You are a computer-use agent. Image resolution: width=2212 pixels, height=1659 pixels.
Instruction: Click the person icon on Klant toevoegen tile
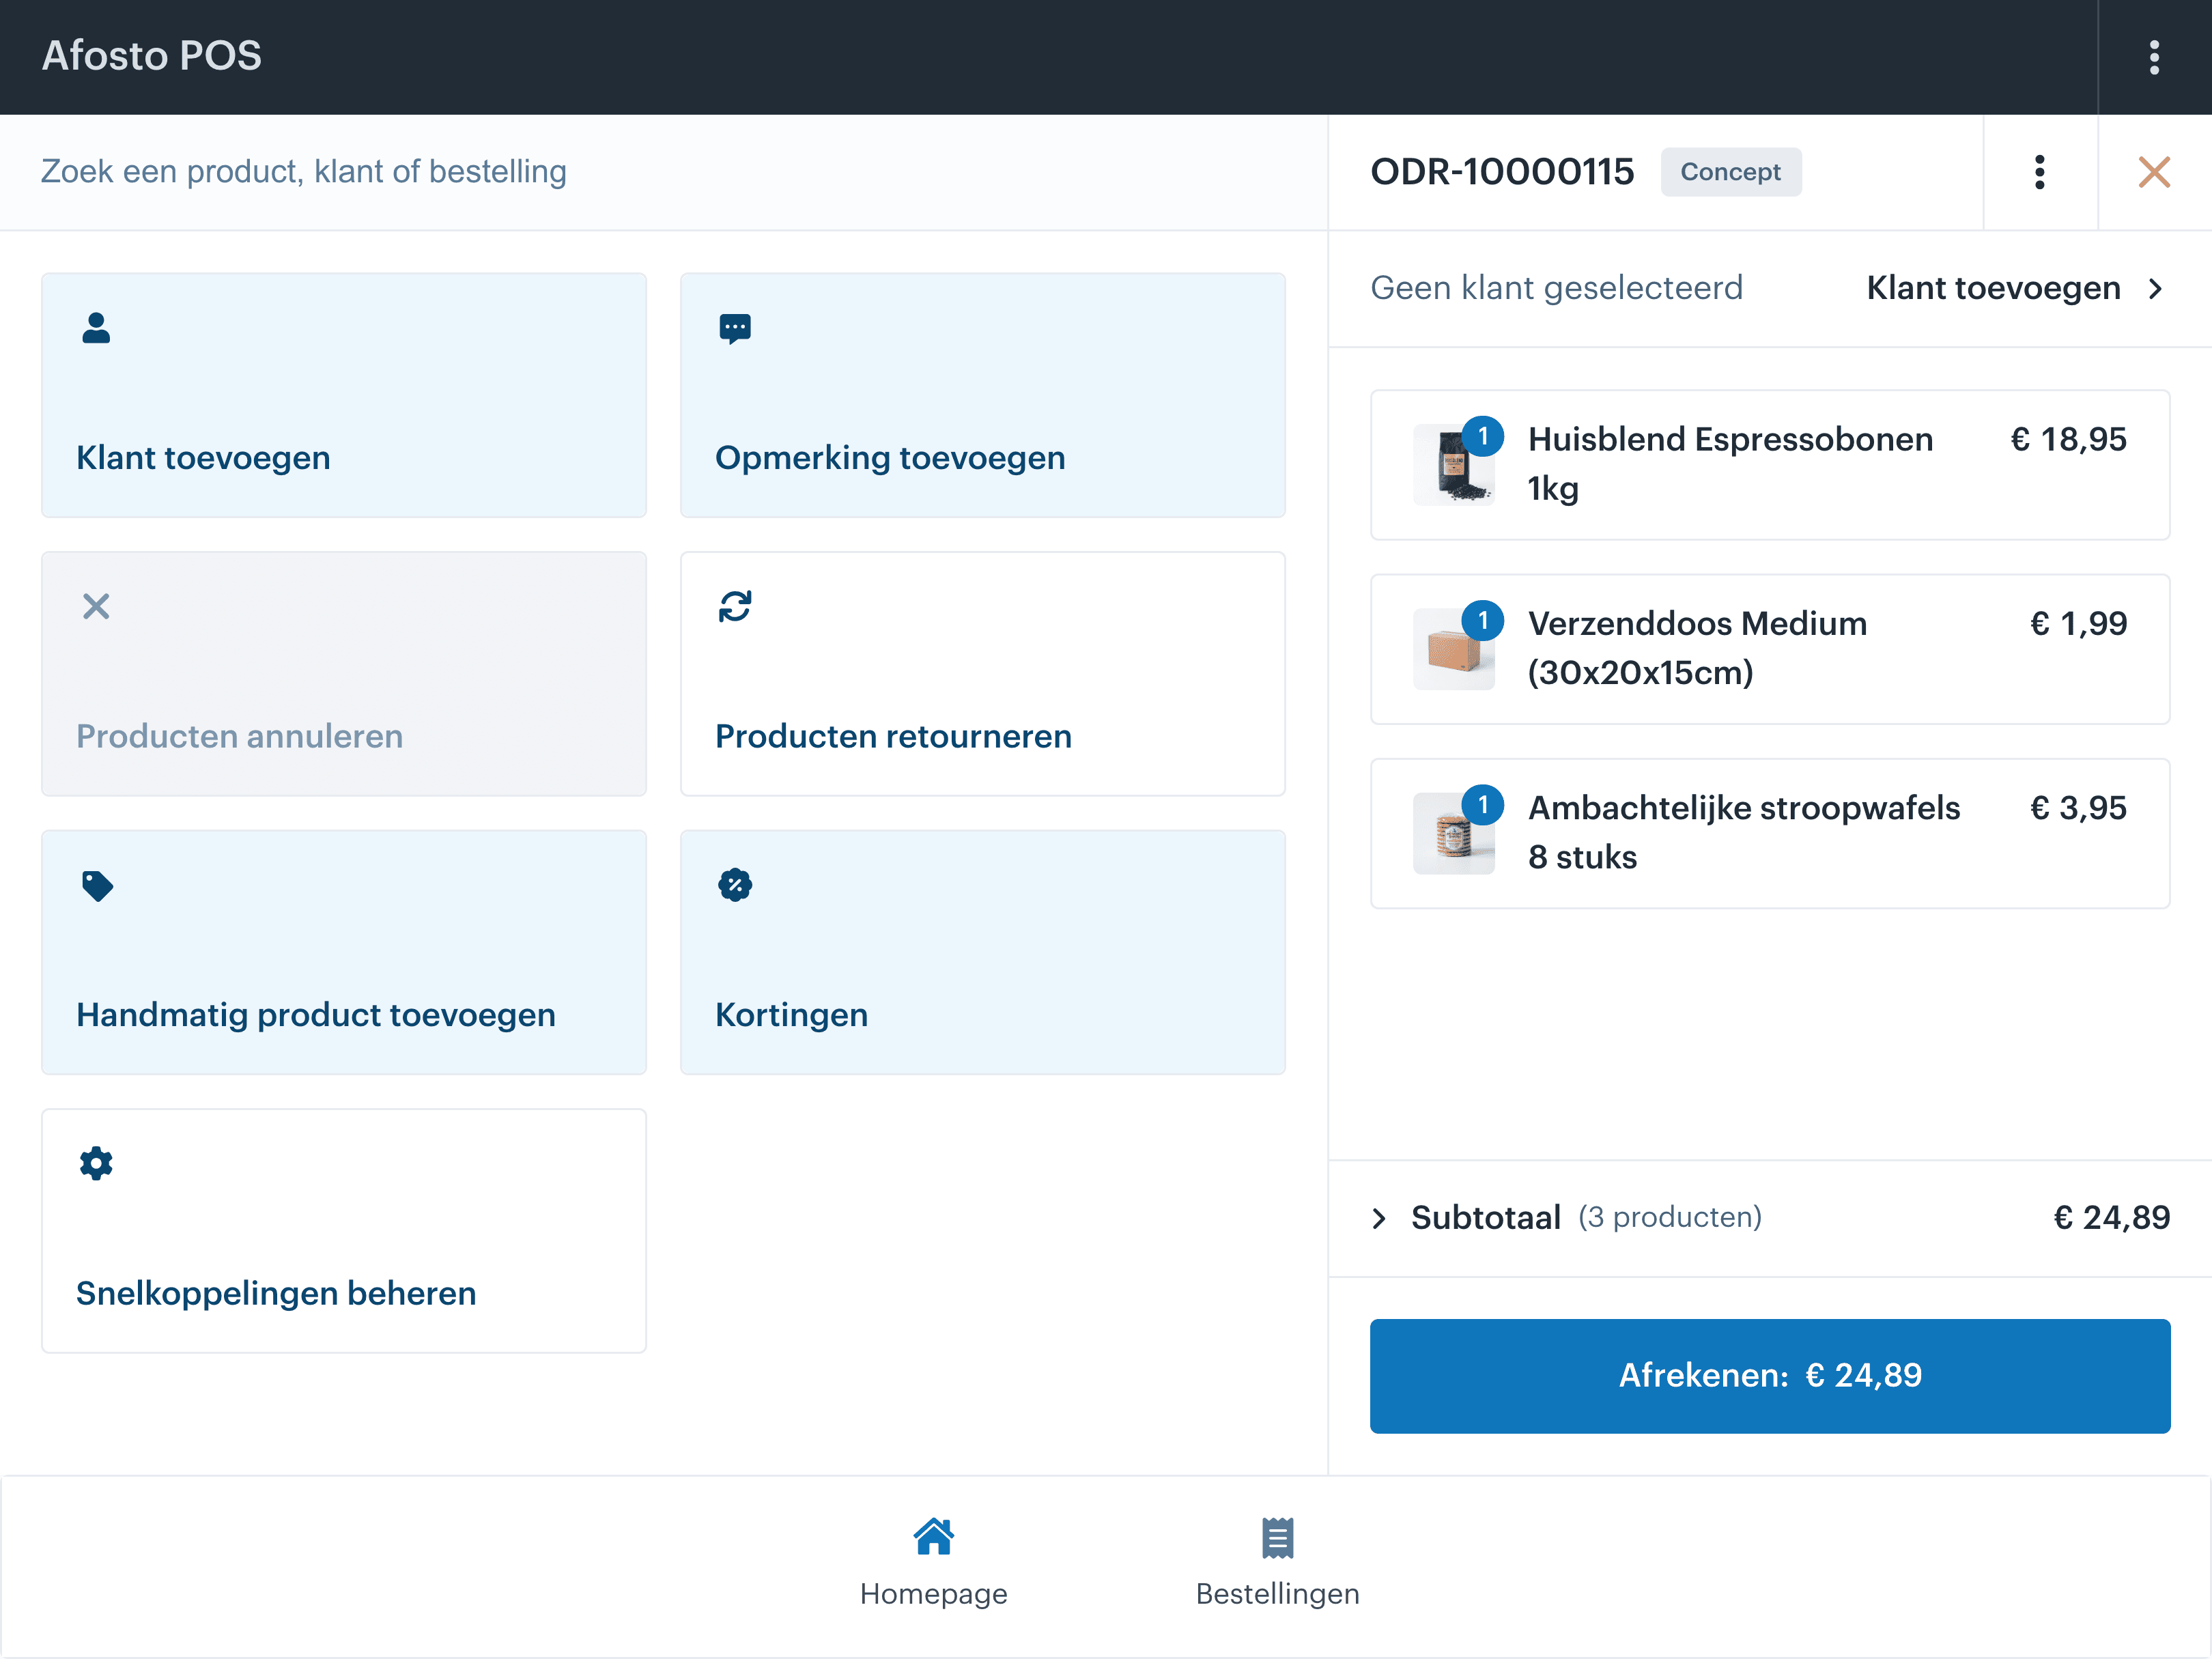click(96, 328)
